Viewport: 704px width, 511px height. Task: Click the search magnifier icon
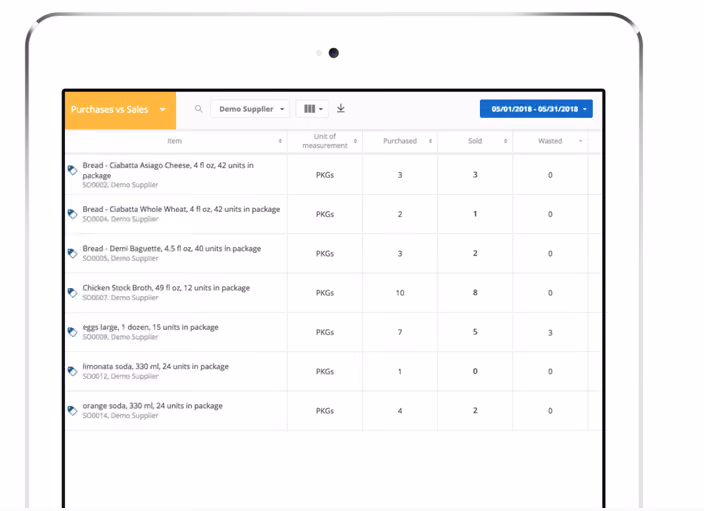pos(198,109)
